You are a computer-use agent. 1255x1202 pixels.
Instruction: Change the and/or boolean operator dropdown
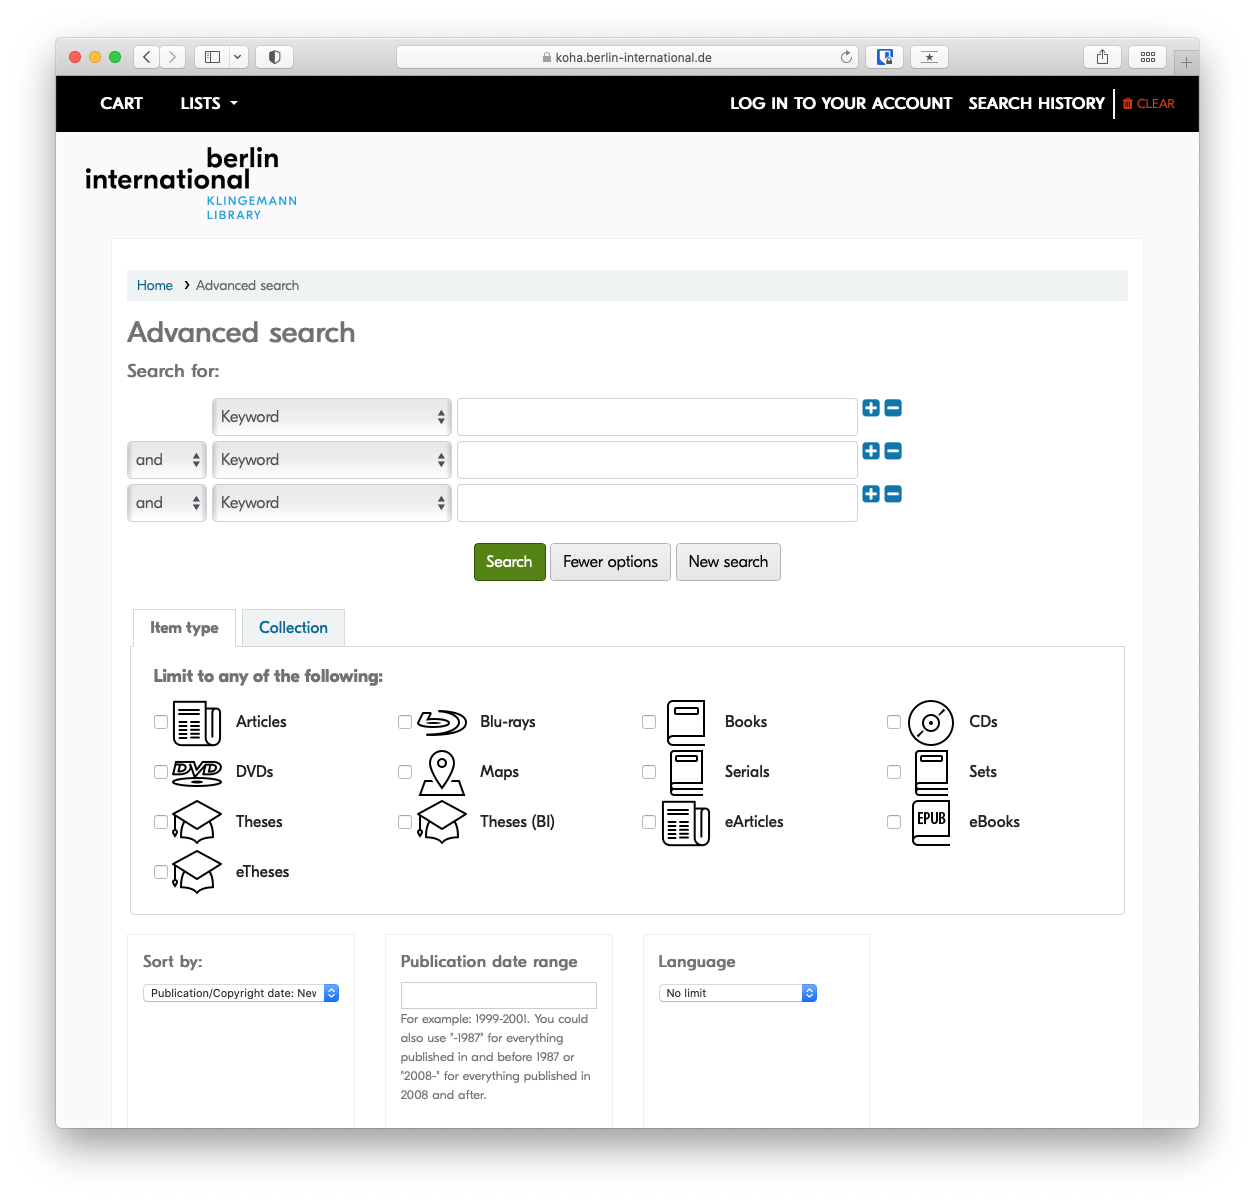[166, 459]
